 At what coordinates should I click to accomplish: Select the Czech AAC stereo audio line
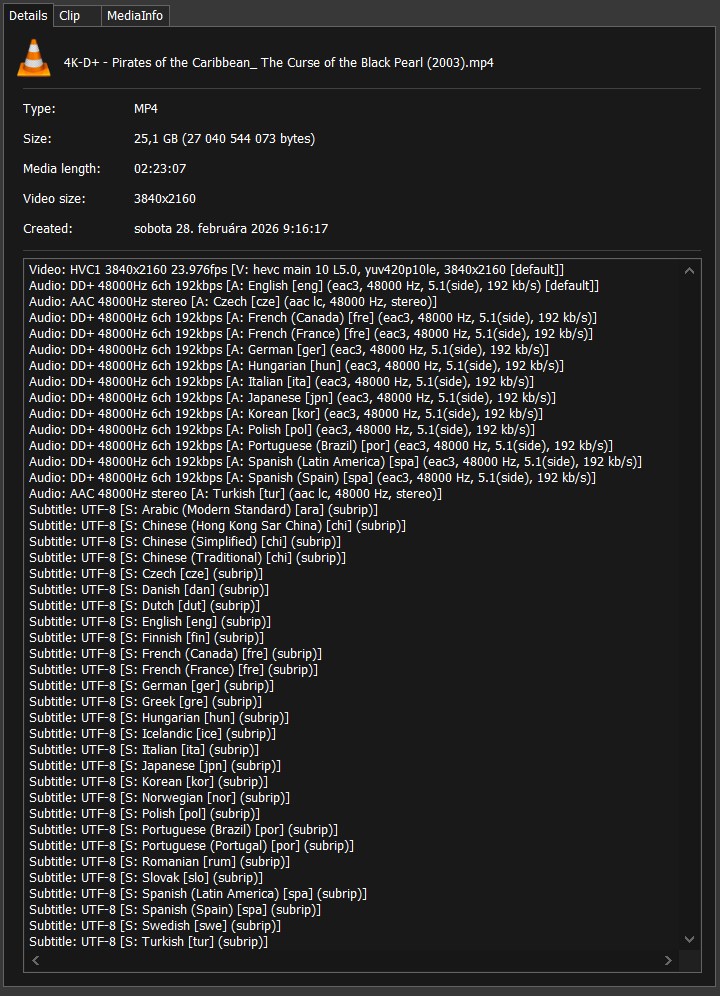(x=233, y=302)
